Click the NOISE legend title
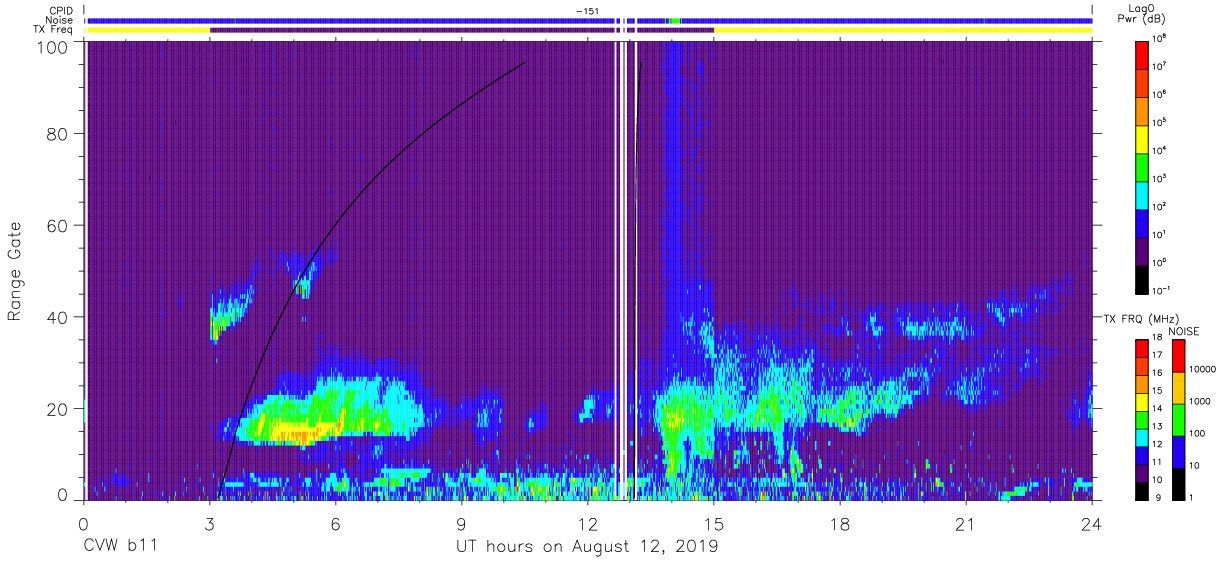 tap(1185, 330)
